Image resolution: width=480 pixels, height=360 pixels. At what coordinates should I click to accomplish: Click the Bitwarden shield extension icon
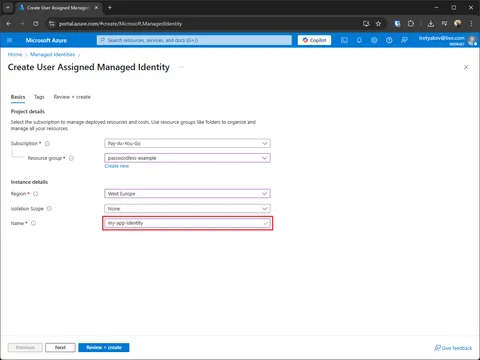pos(397,24)
